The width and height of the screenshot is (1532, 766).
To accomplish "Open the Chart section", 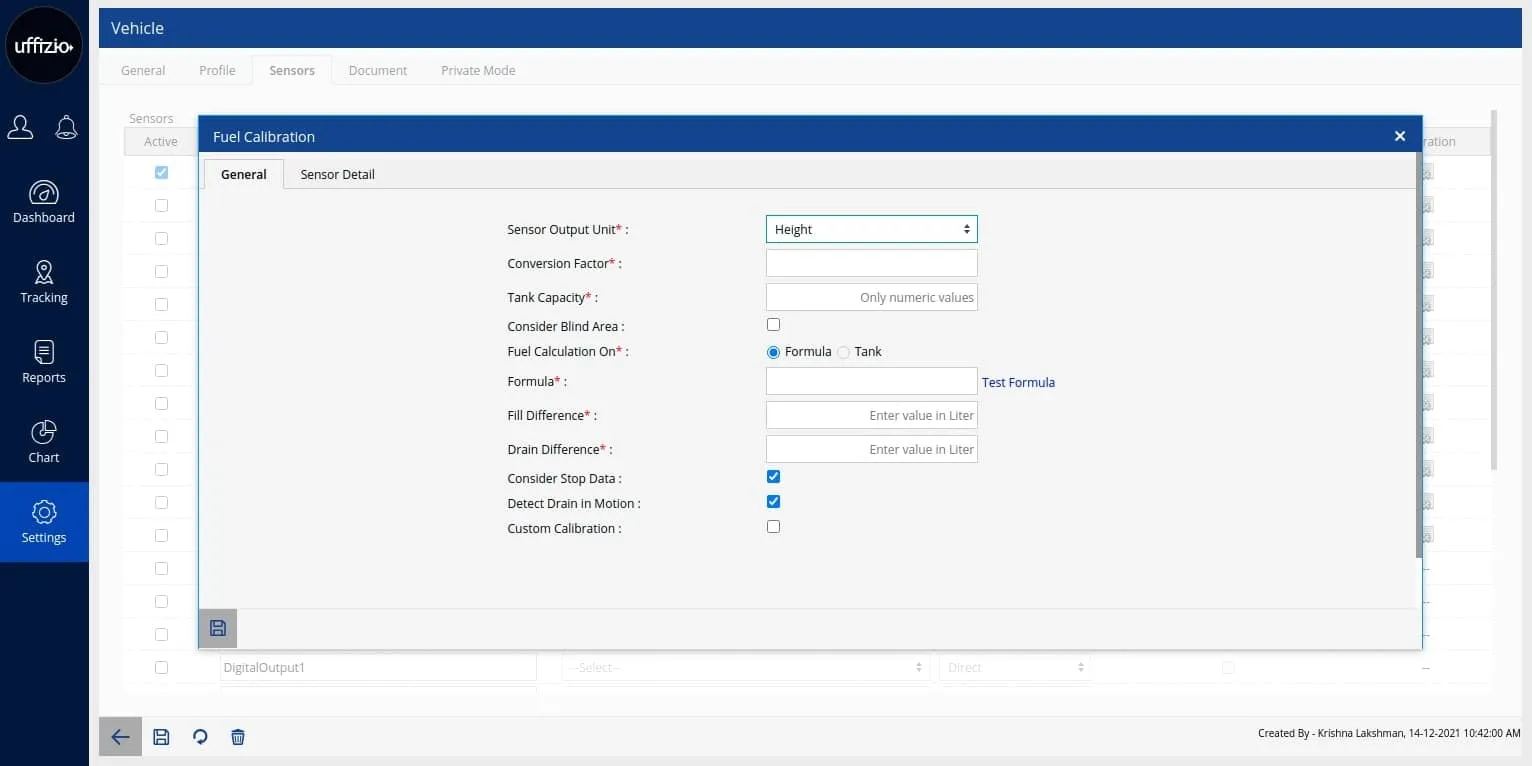I will (x=44, y=442).
